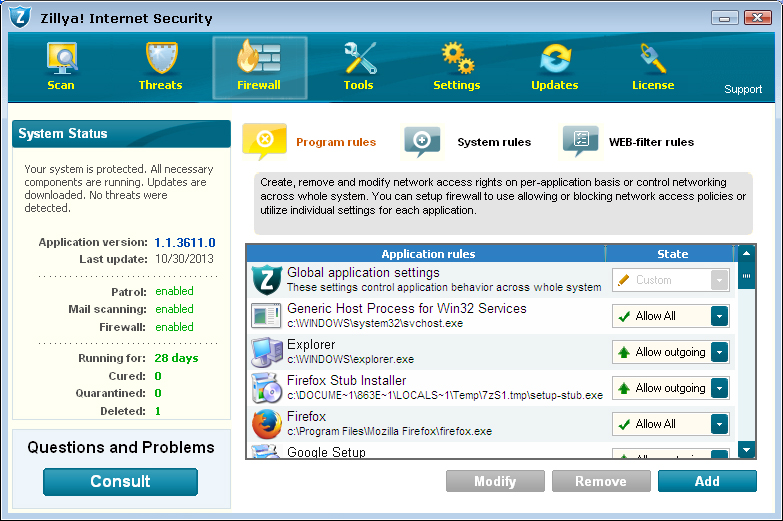Viewport: 783px width, 521px height.
Task: Click the State column header
Action: coord(672,254)
